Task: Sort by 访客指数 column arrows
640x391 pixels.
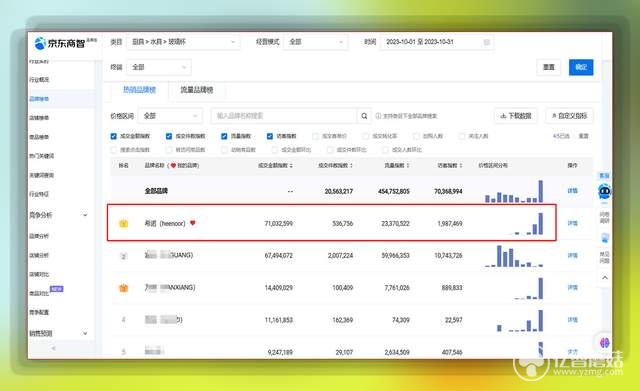Action: (461, 165)
